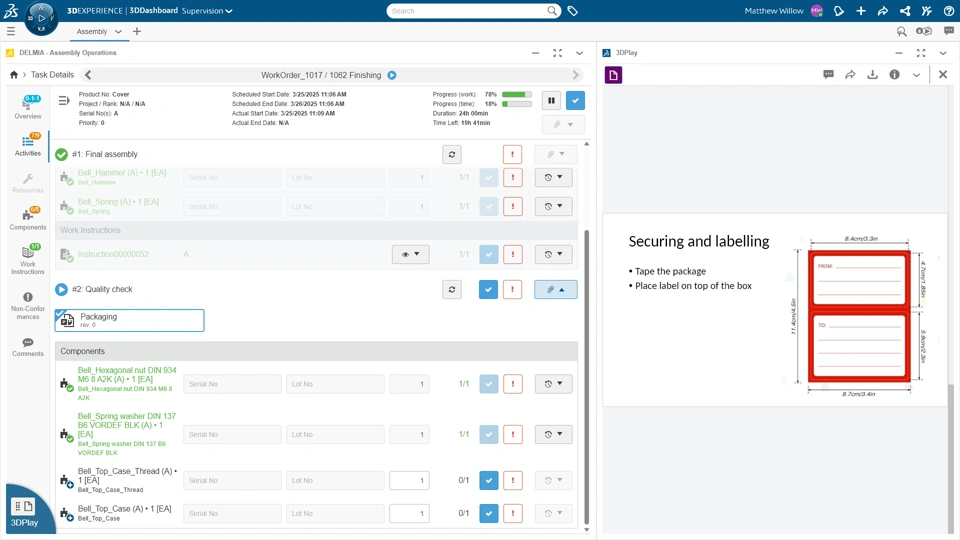Report issue for Final assembly

(512, 154)
